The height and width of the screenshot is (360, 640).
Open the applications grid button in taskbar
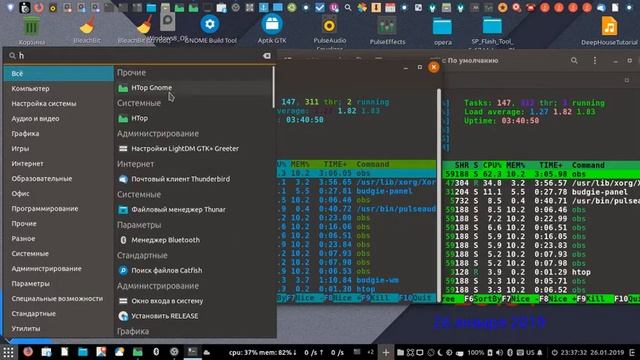click(x=8, y=352)
